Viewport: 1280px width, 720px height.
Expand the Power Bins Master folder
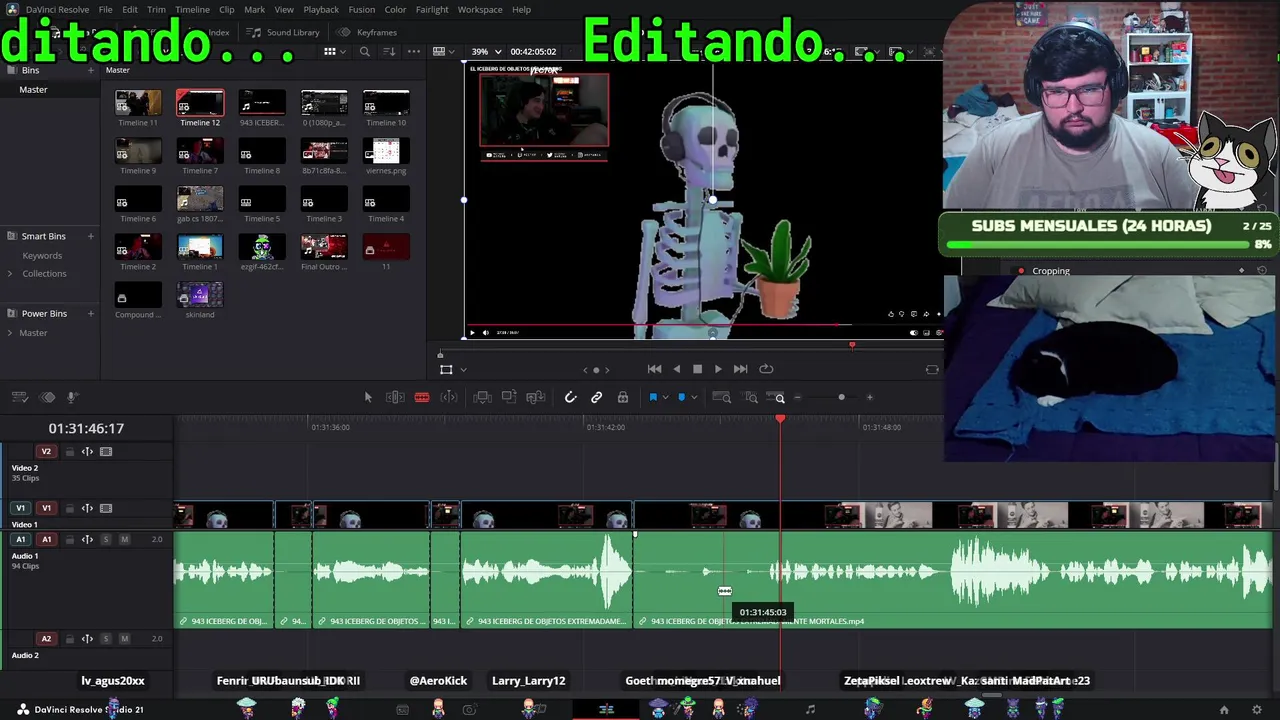(10, 333)
